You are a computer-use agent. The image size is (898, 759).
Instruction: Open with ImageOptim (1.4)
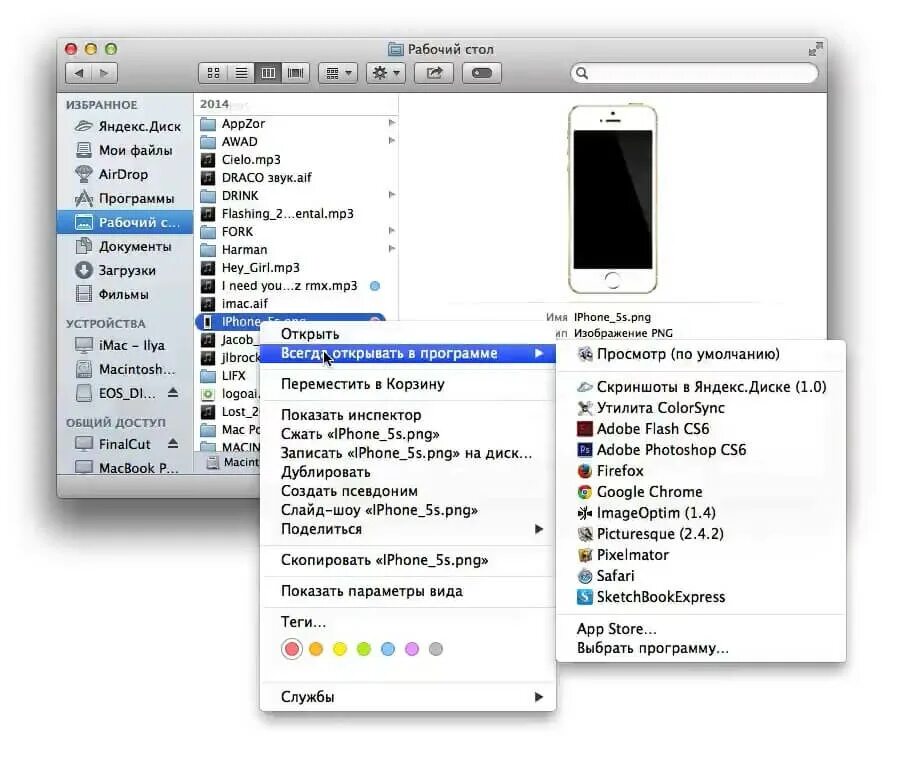tap(701, 513)
